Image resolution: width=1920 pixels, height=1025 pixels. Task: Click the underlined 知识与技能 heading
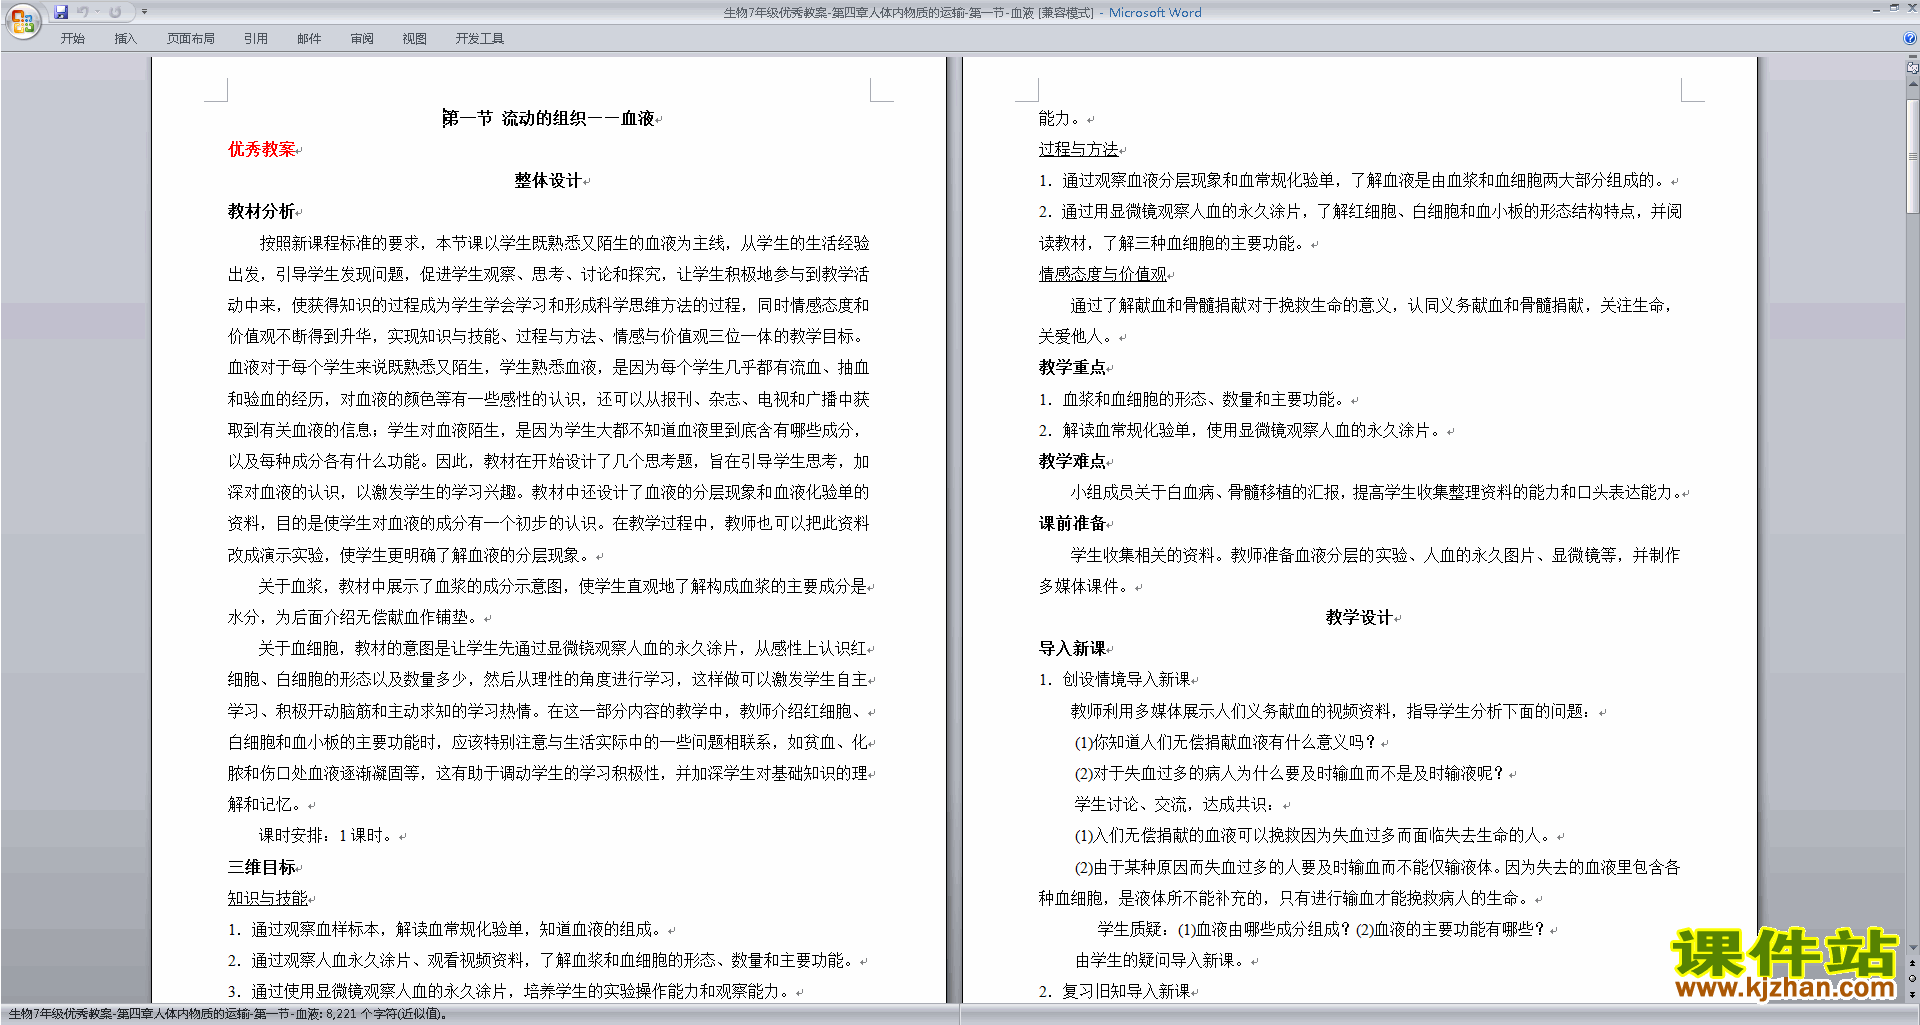tap(268, 898)
